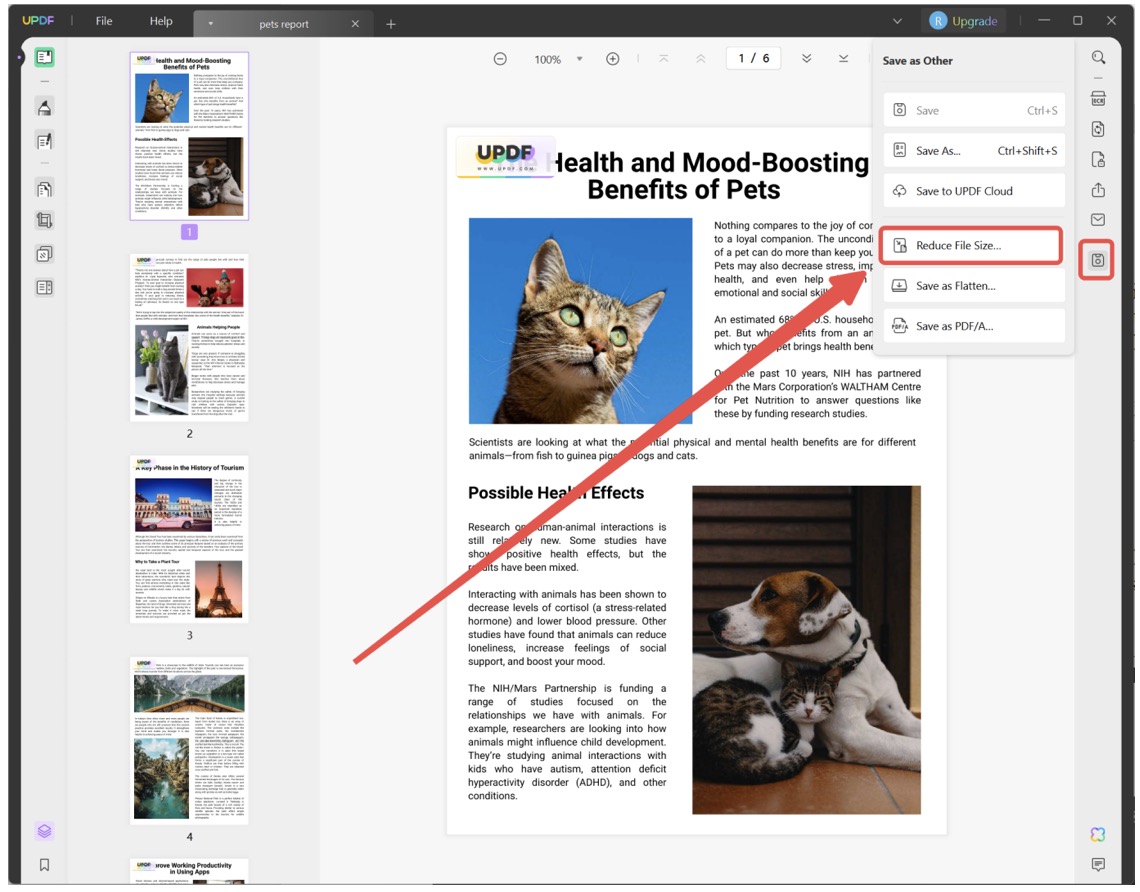Click the zoom in plus icon
This screenshot has height=892, width=1140.
pyautogui.click(x=613, y=59)
